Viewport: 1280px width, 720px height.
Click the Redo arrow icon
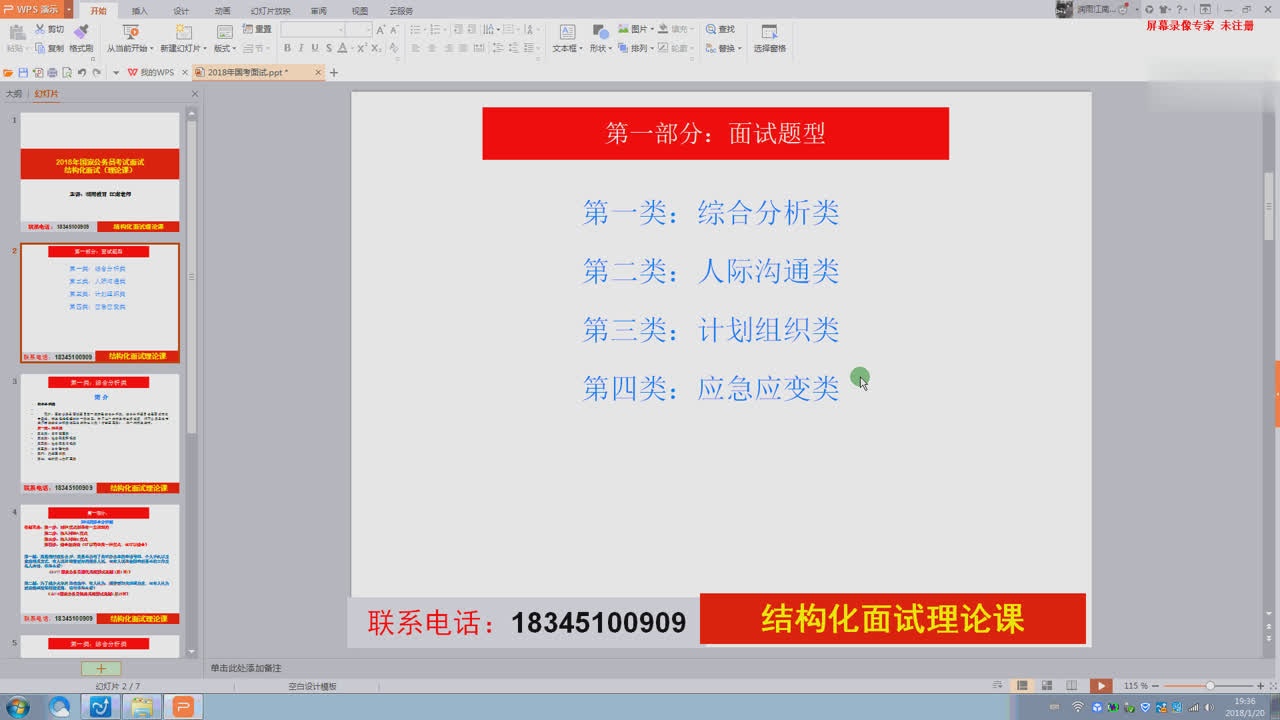[97, 72]
